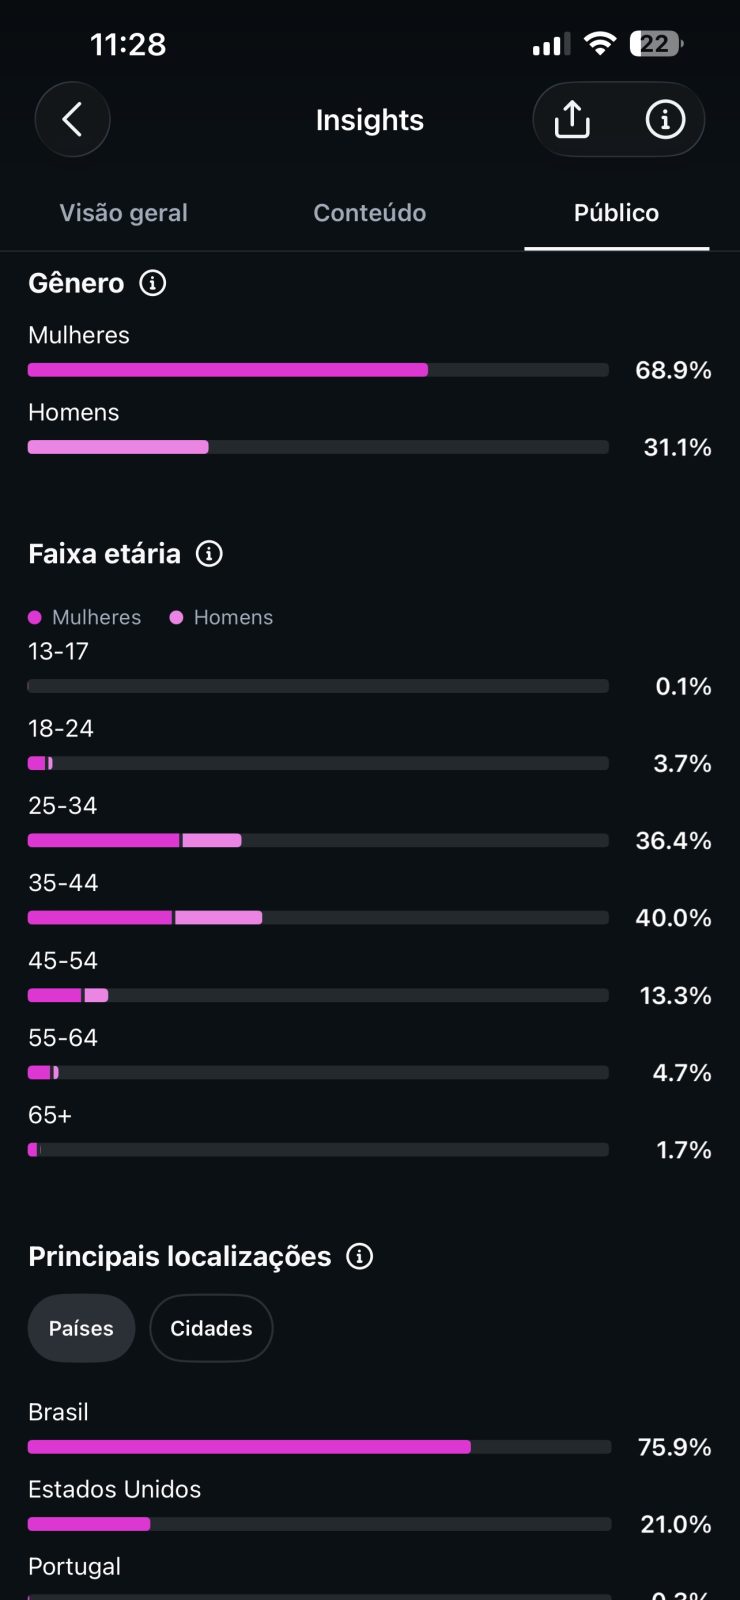Tap the Wi-Fi status icon
This screenshot has height=1600, width=740.
pos(600,43)
